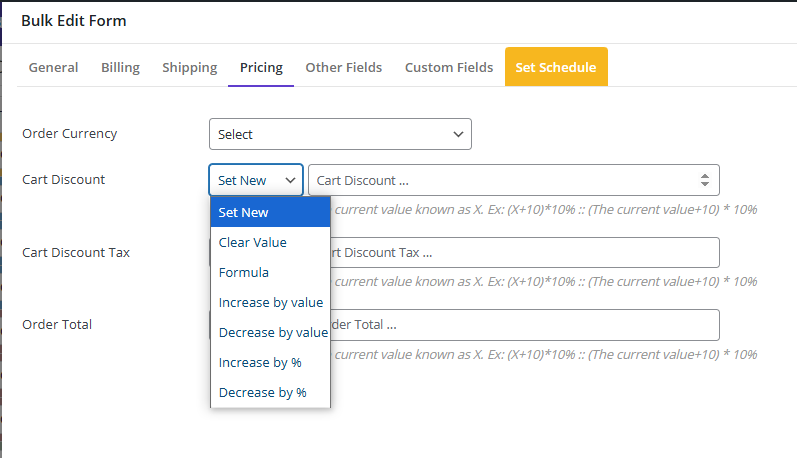This screenshot has width=797, height=458.
Task: Click the Order Total input field
Action: pos(520,325)
